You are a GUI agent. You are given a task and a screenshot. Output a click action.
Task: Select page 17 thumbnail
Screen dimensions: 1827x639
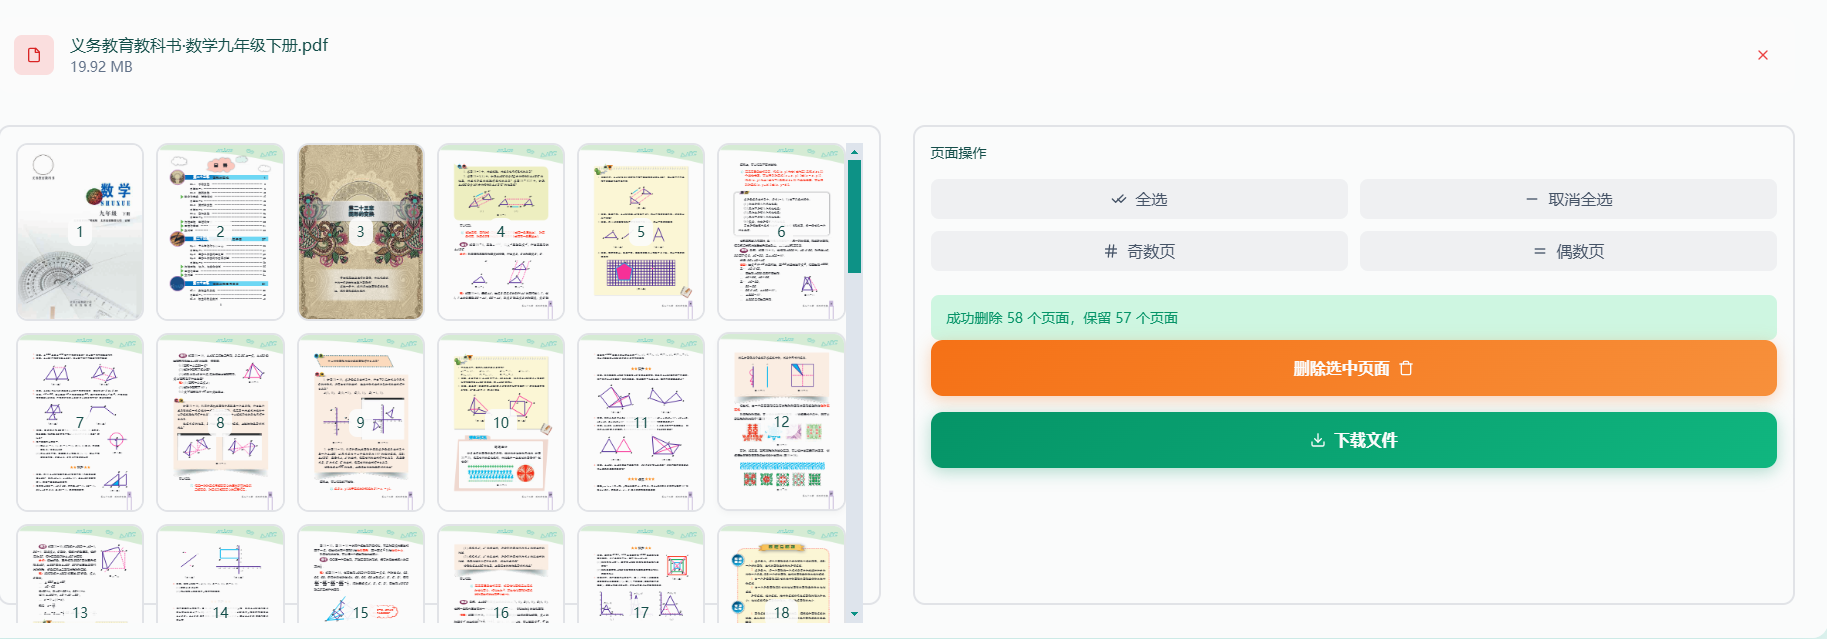pyautogui.click(x=641, y=574)
